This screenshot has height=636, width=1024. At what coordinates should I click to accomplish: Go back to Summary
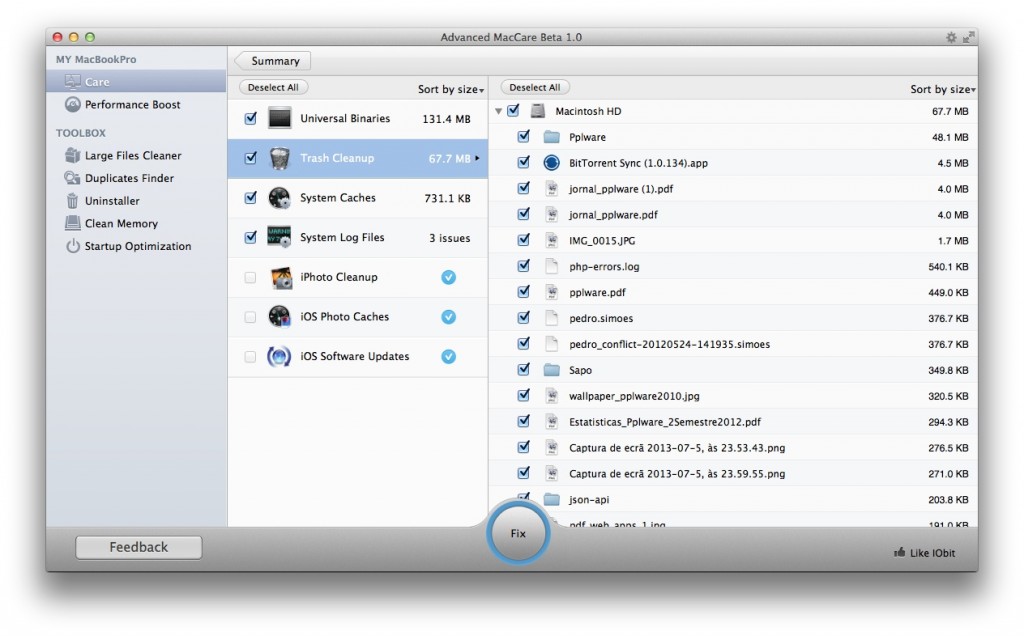click(x=272, y=61)
